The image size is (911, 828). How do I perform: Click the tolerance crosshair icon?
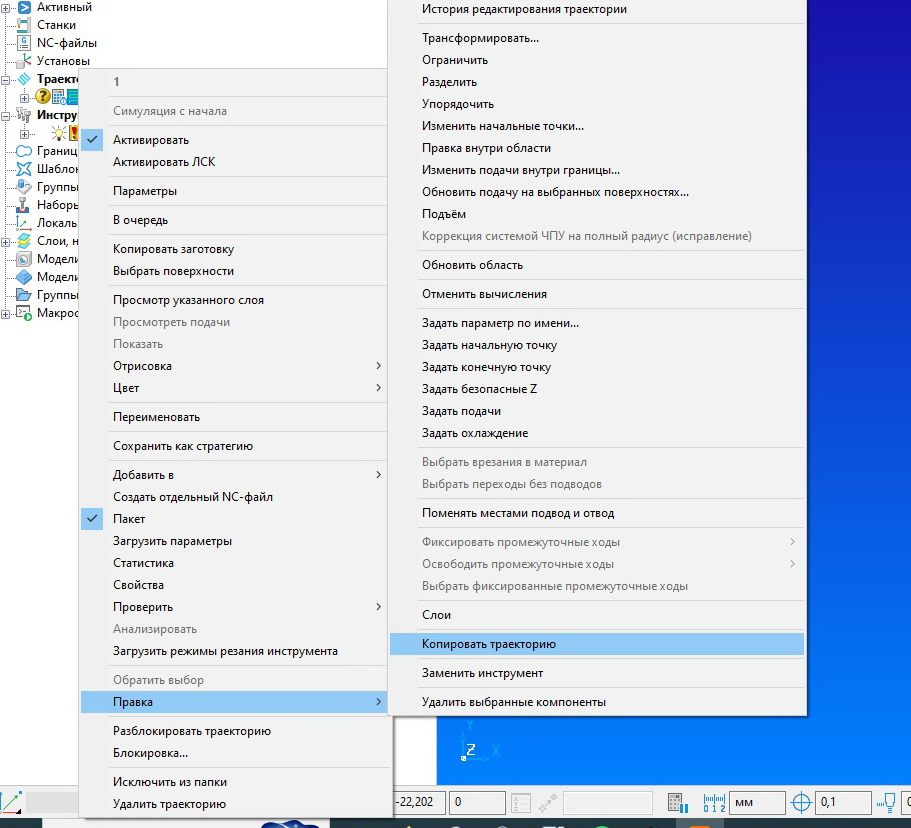(801, 803)
